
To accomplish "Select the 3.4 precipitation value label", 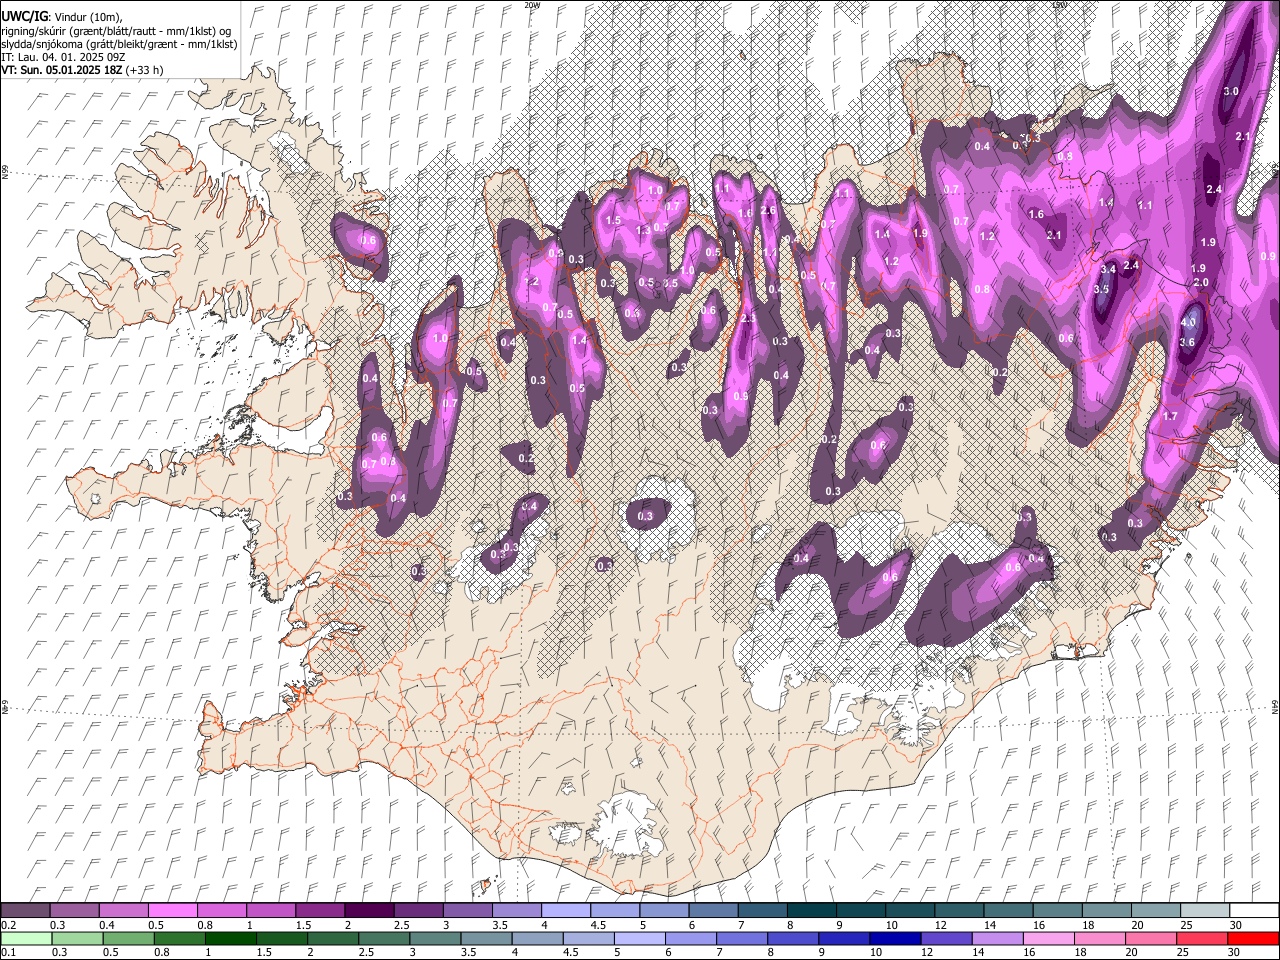I will tap(1108, 270).
